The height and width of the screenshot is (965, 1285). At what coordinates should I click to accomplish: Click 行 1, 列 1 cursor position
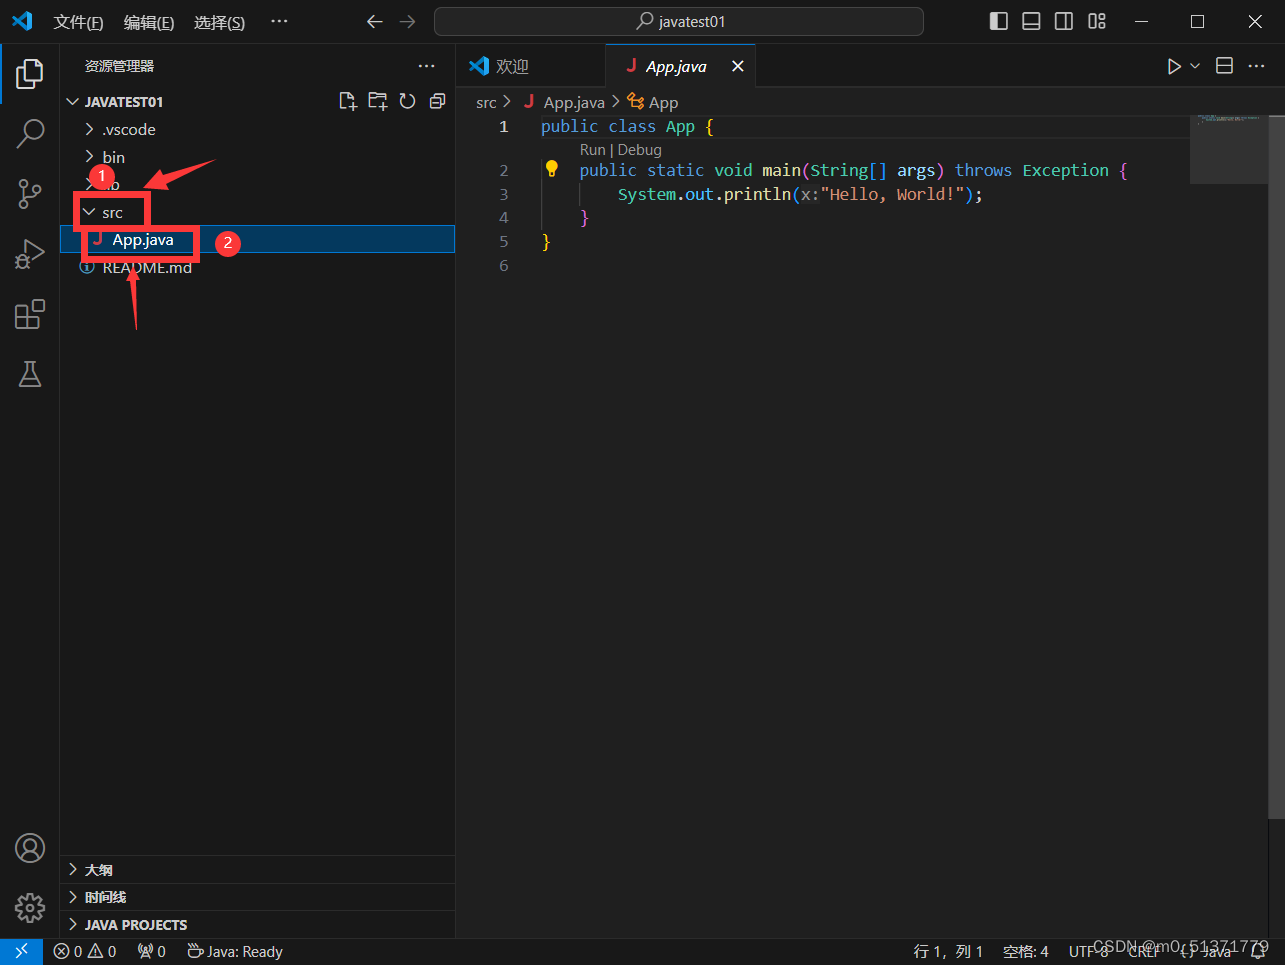click(948, 952)
